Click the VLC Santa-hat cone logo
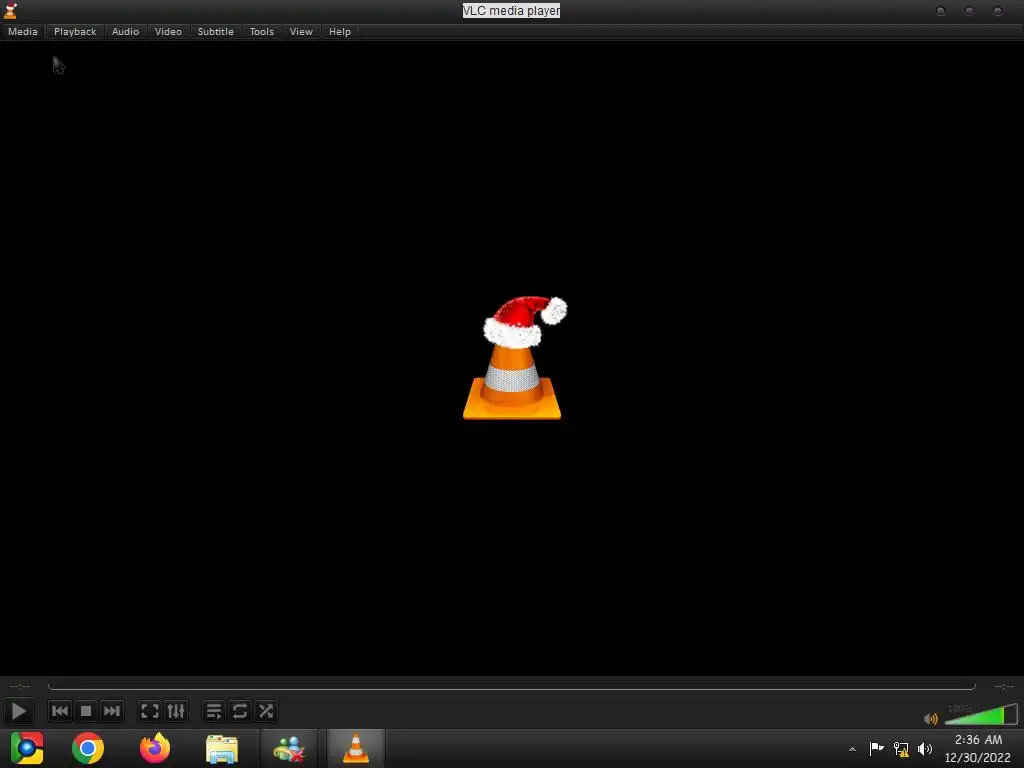Image resolution: width=1024 pixels, height=768 pixels. [513, 358]
